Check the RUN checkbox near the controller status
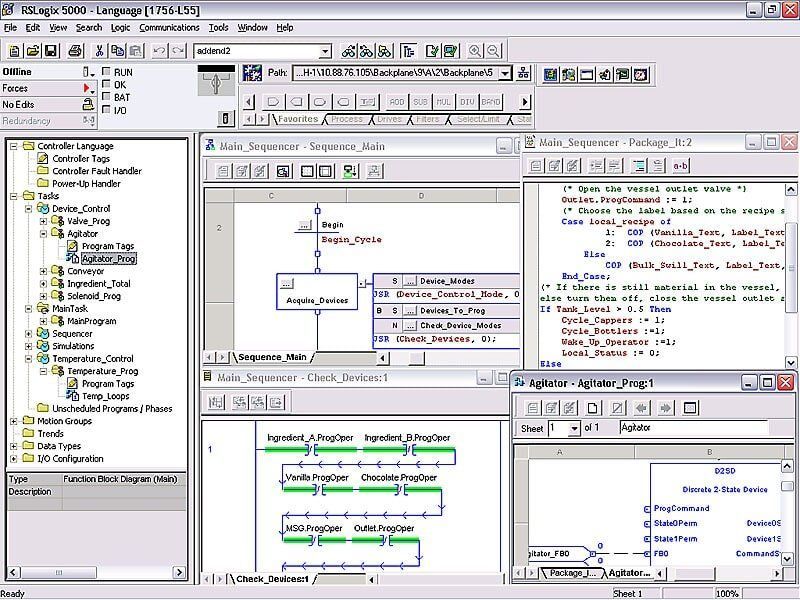 click(x=107, y=72)
